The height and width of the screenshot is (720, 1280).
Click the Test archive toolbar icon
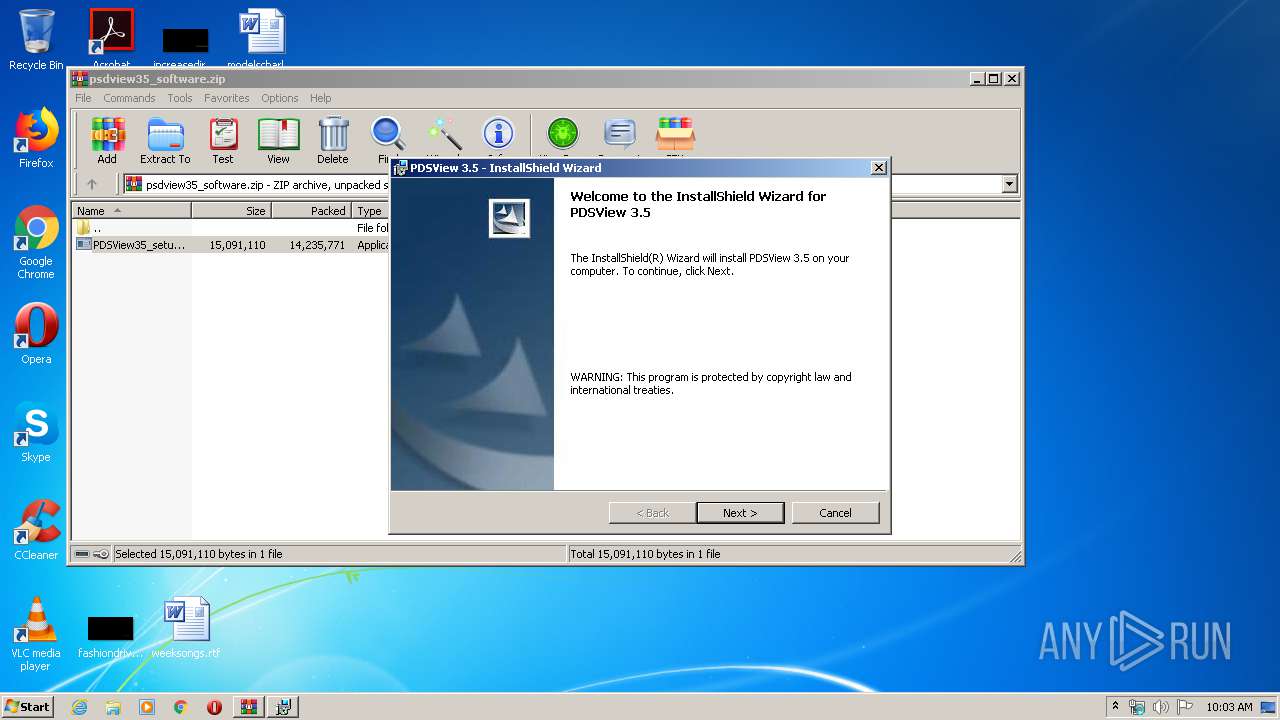[x=223, y=140]
